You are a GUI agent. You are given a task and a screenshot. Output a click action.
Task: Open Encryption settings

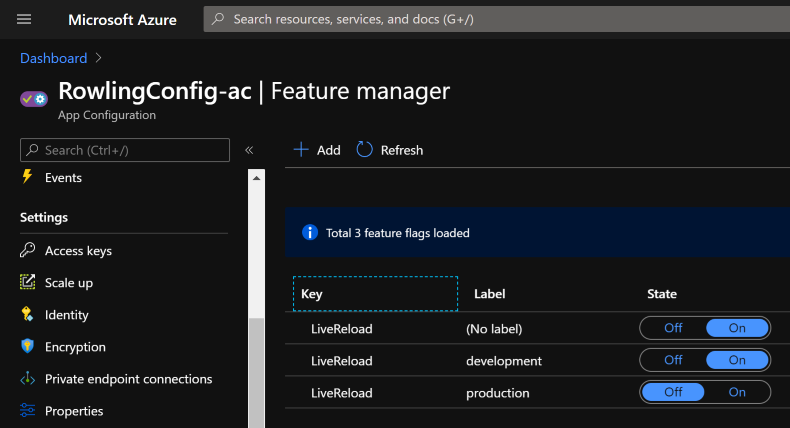point(75,347)
